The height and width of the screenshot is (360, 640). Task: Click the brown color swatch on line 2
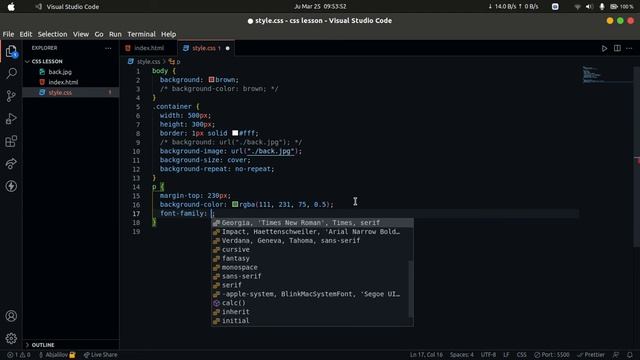coord(211,80)
